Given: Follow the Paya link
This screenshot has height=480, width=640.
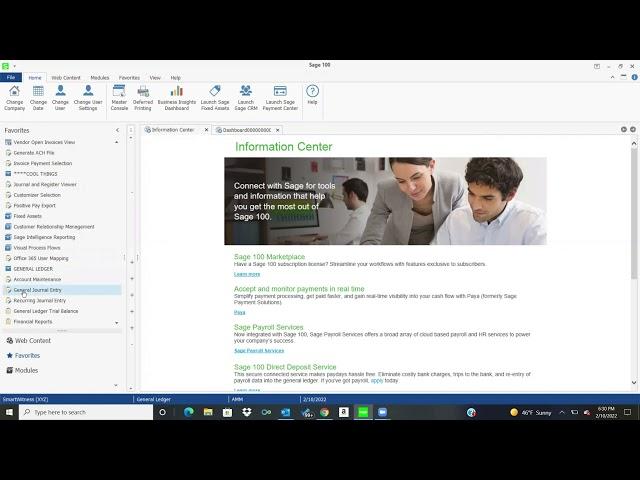Looking at the screenshot, I should coord(240,313).
